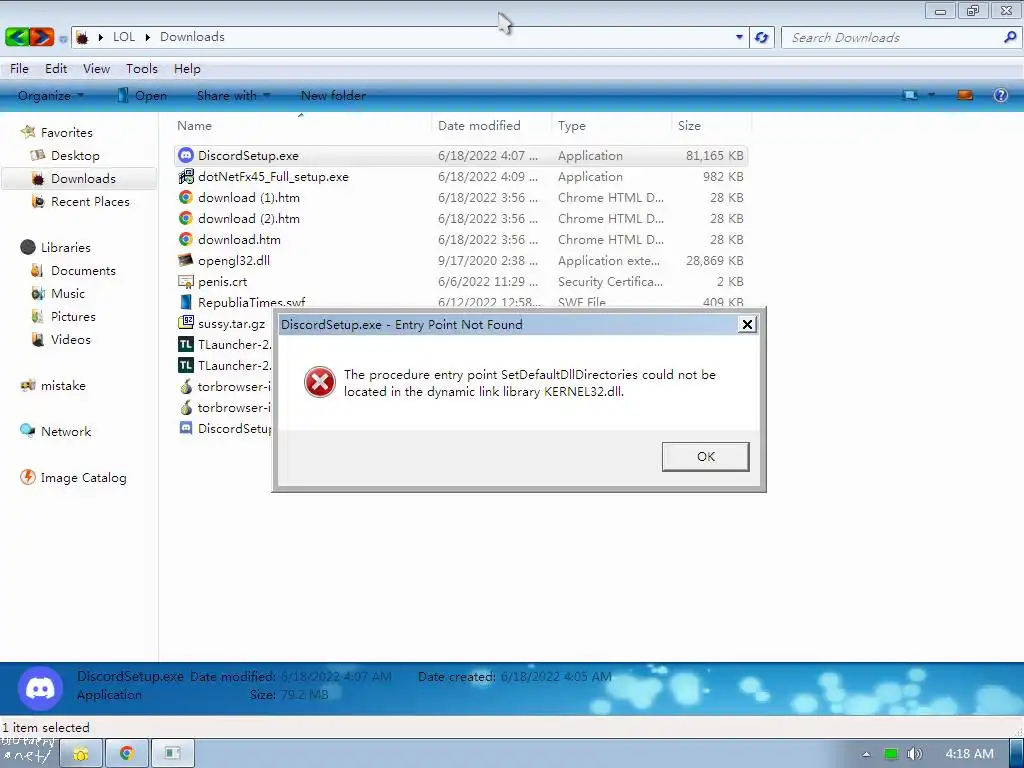Click Chrome icon beside download (2).htm
The height and width of the screenshot is (768, 1024).
186,218
